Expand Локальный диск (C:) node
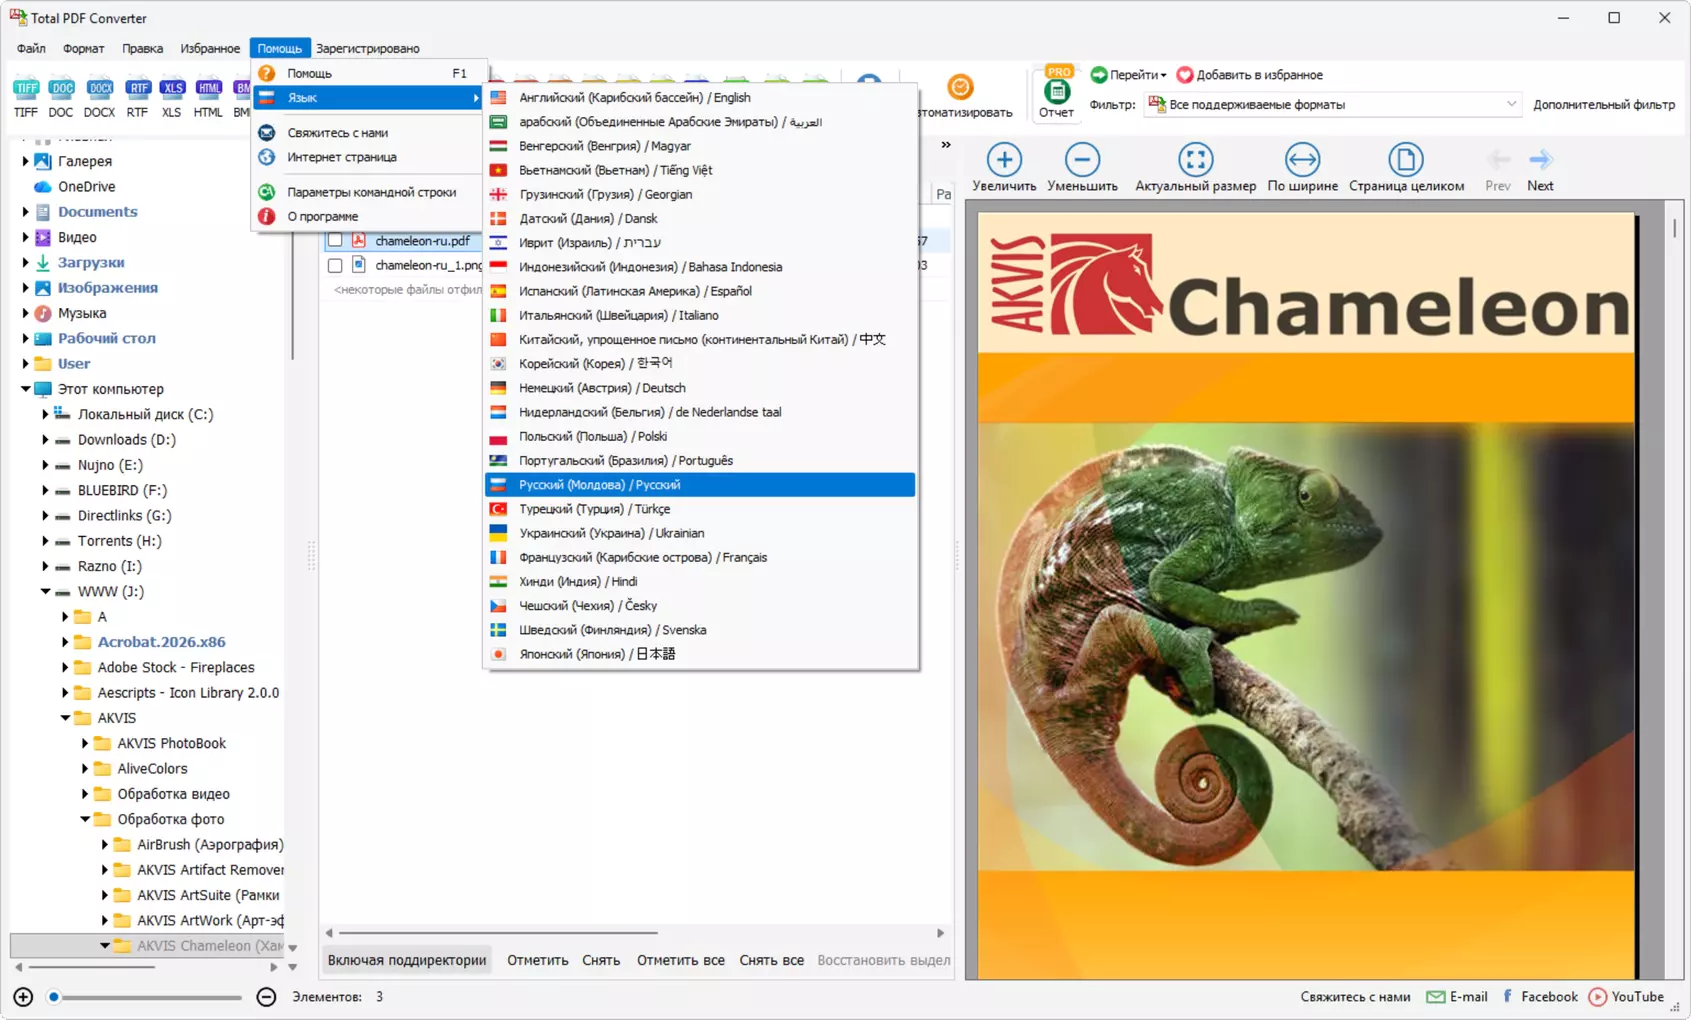The height and width of the screenshot is (1020, 1691). click(x=45, y=414)
